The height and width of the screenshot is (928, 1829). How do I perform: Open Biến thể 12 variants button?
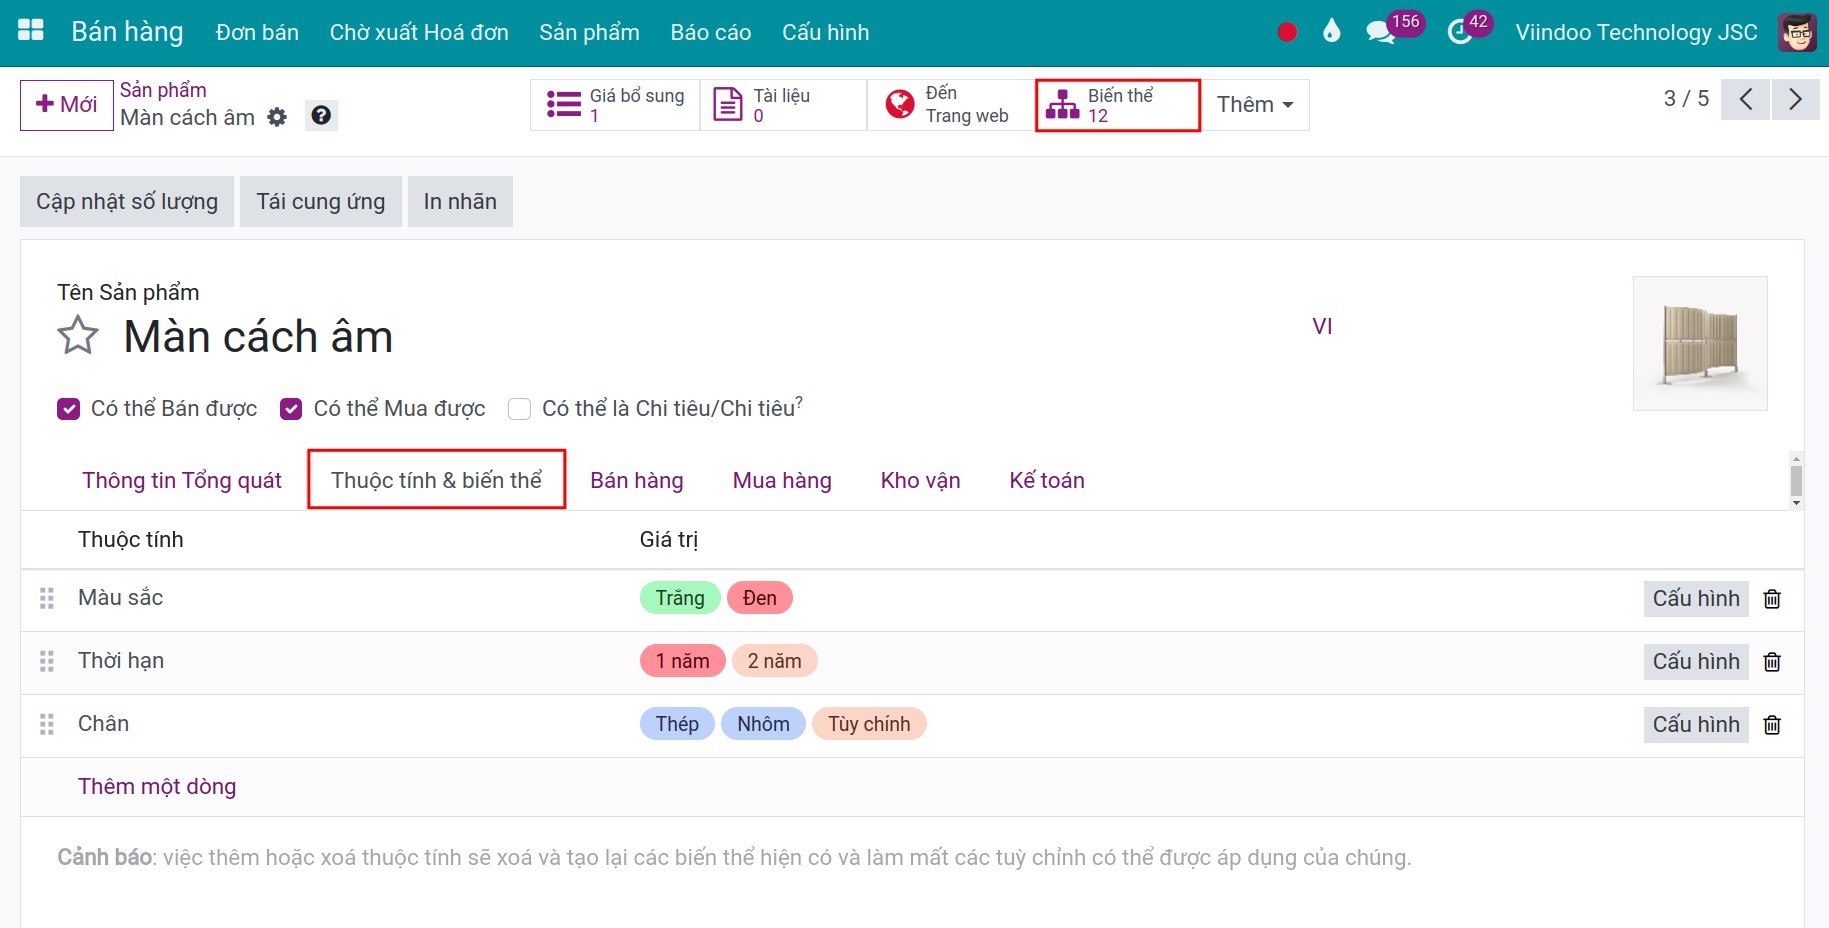click(x=1118, y=105)
